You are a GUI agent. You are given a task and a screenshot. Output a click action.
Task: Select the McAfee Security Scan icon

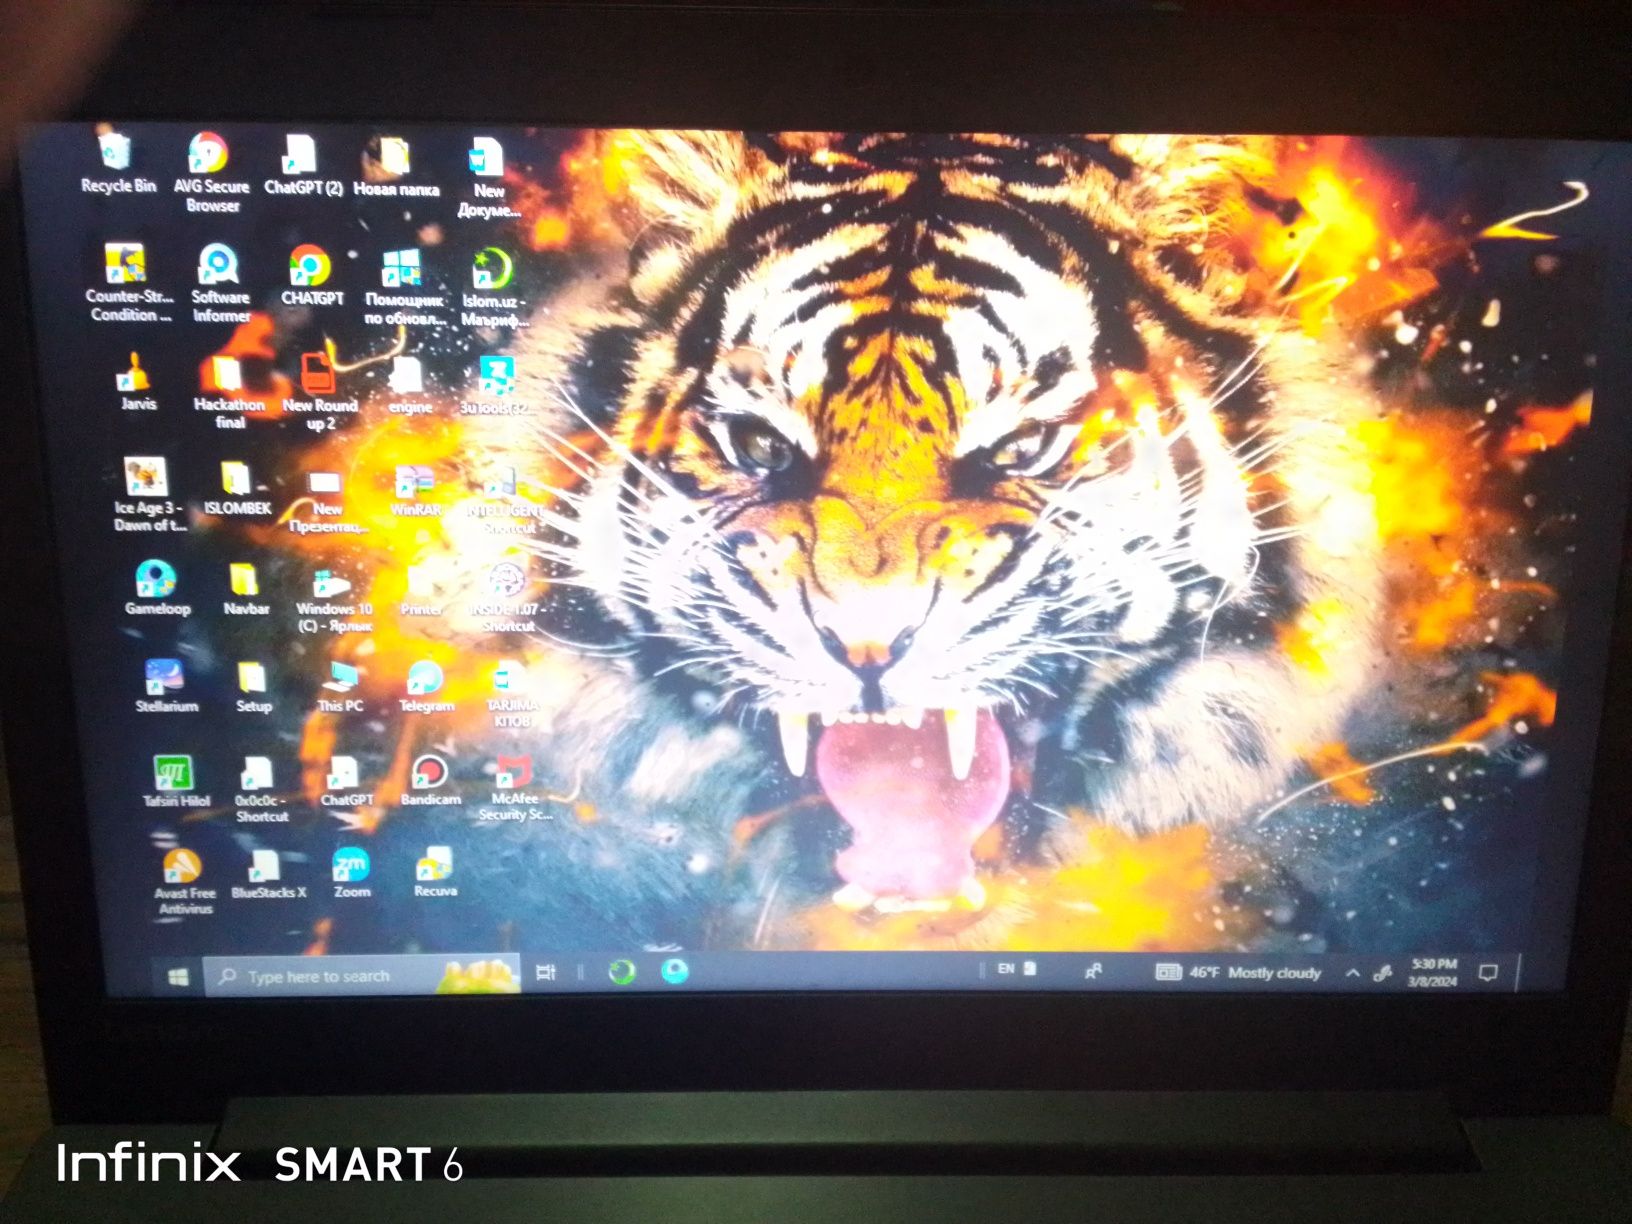click(515, 788)
